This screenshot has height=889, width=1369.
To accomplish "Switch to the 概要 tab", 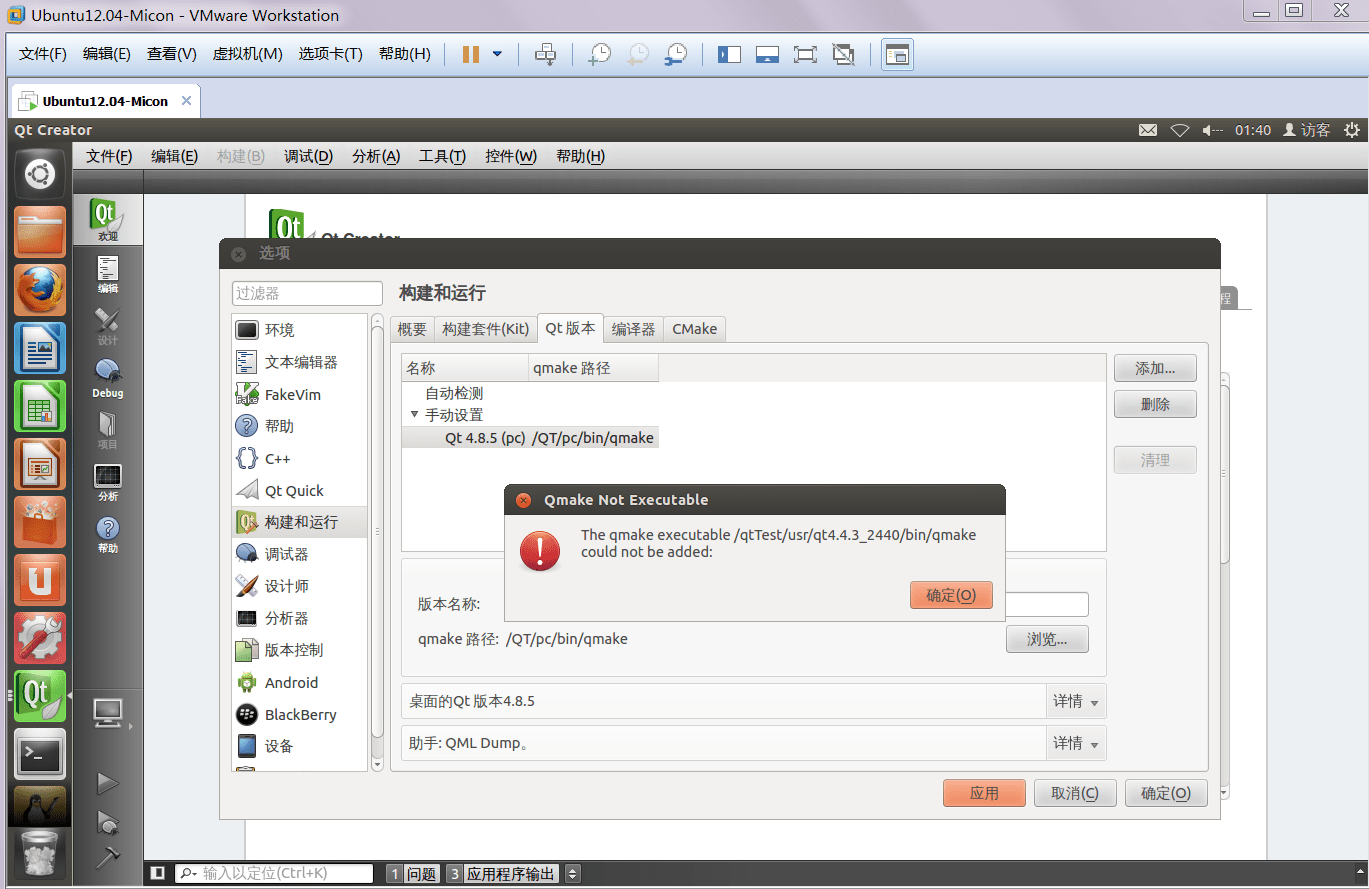I will (x=412, y=329).
